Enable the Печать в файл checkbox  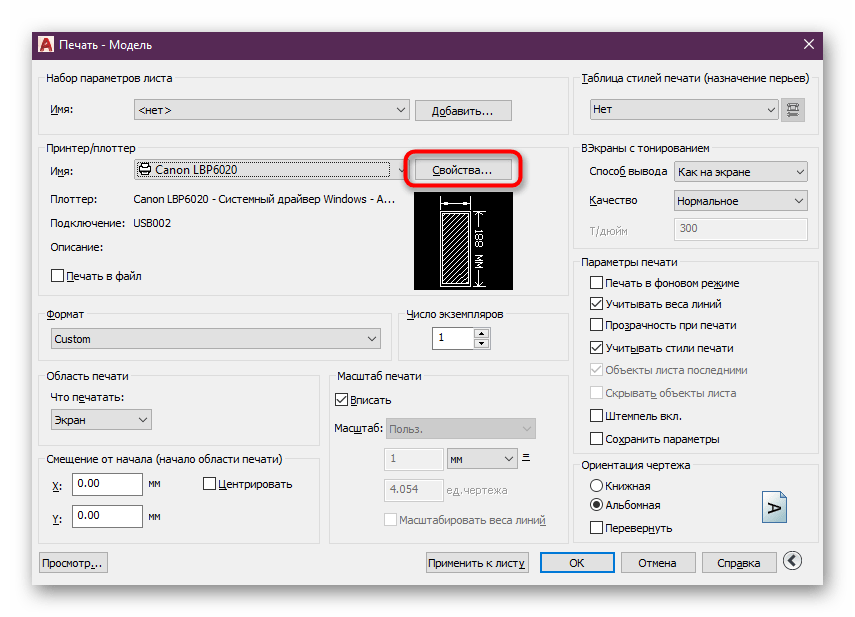[x=57, y=275]
